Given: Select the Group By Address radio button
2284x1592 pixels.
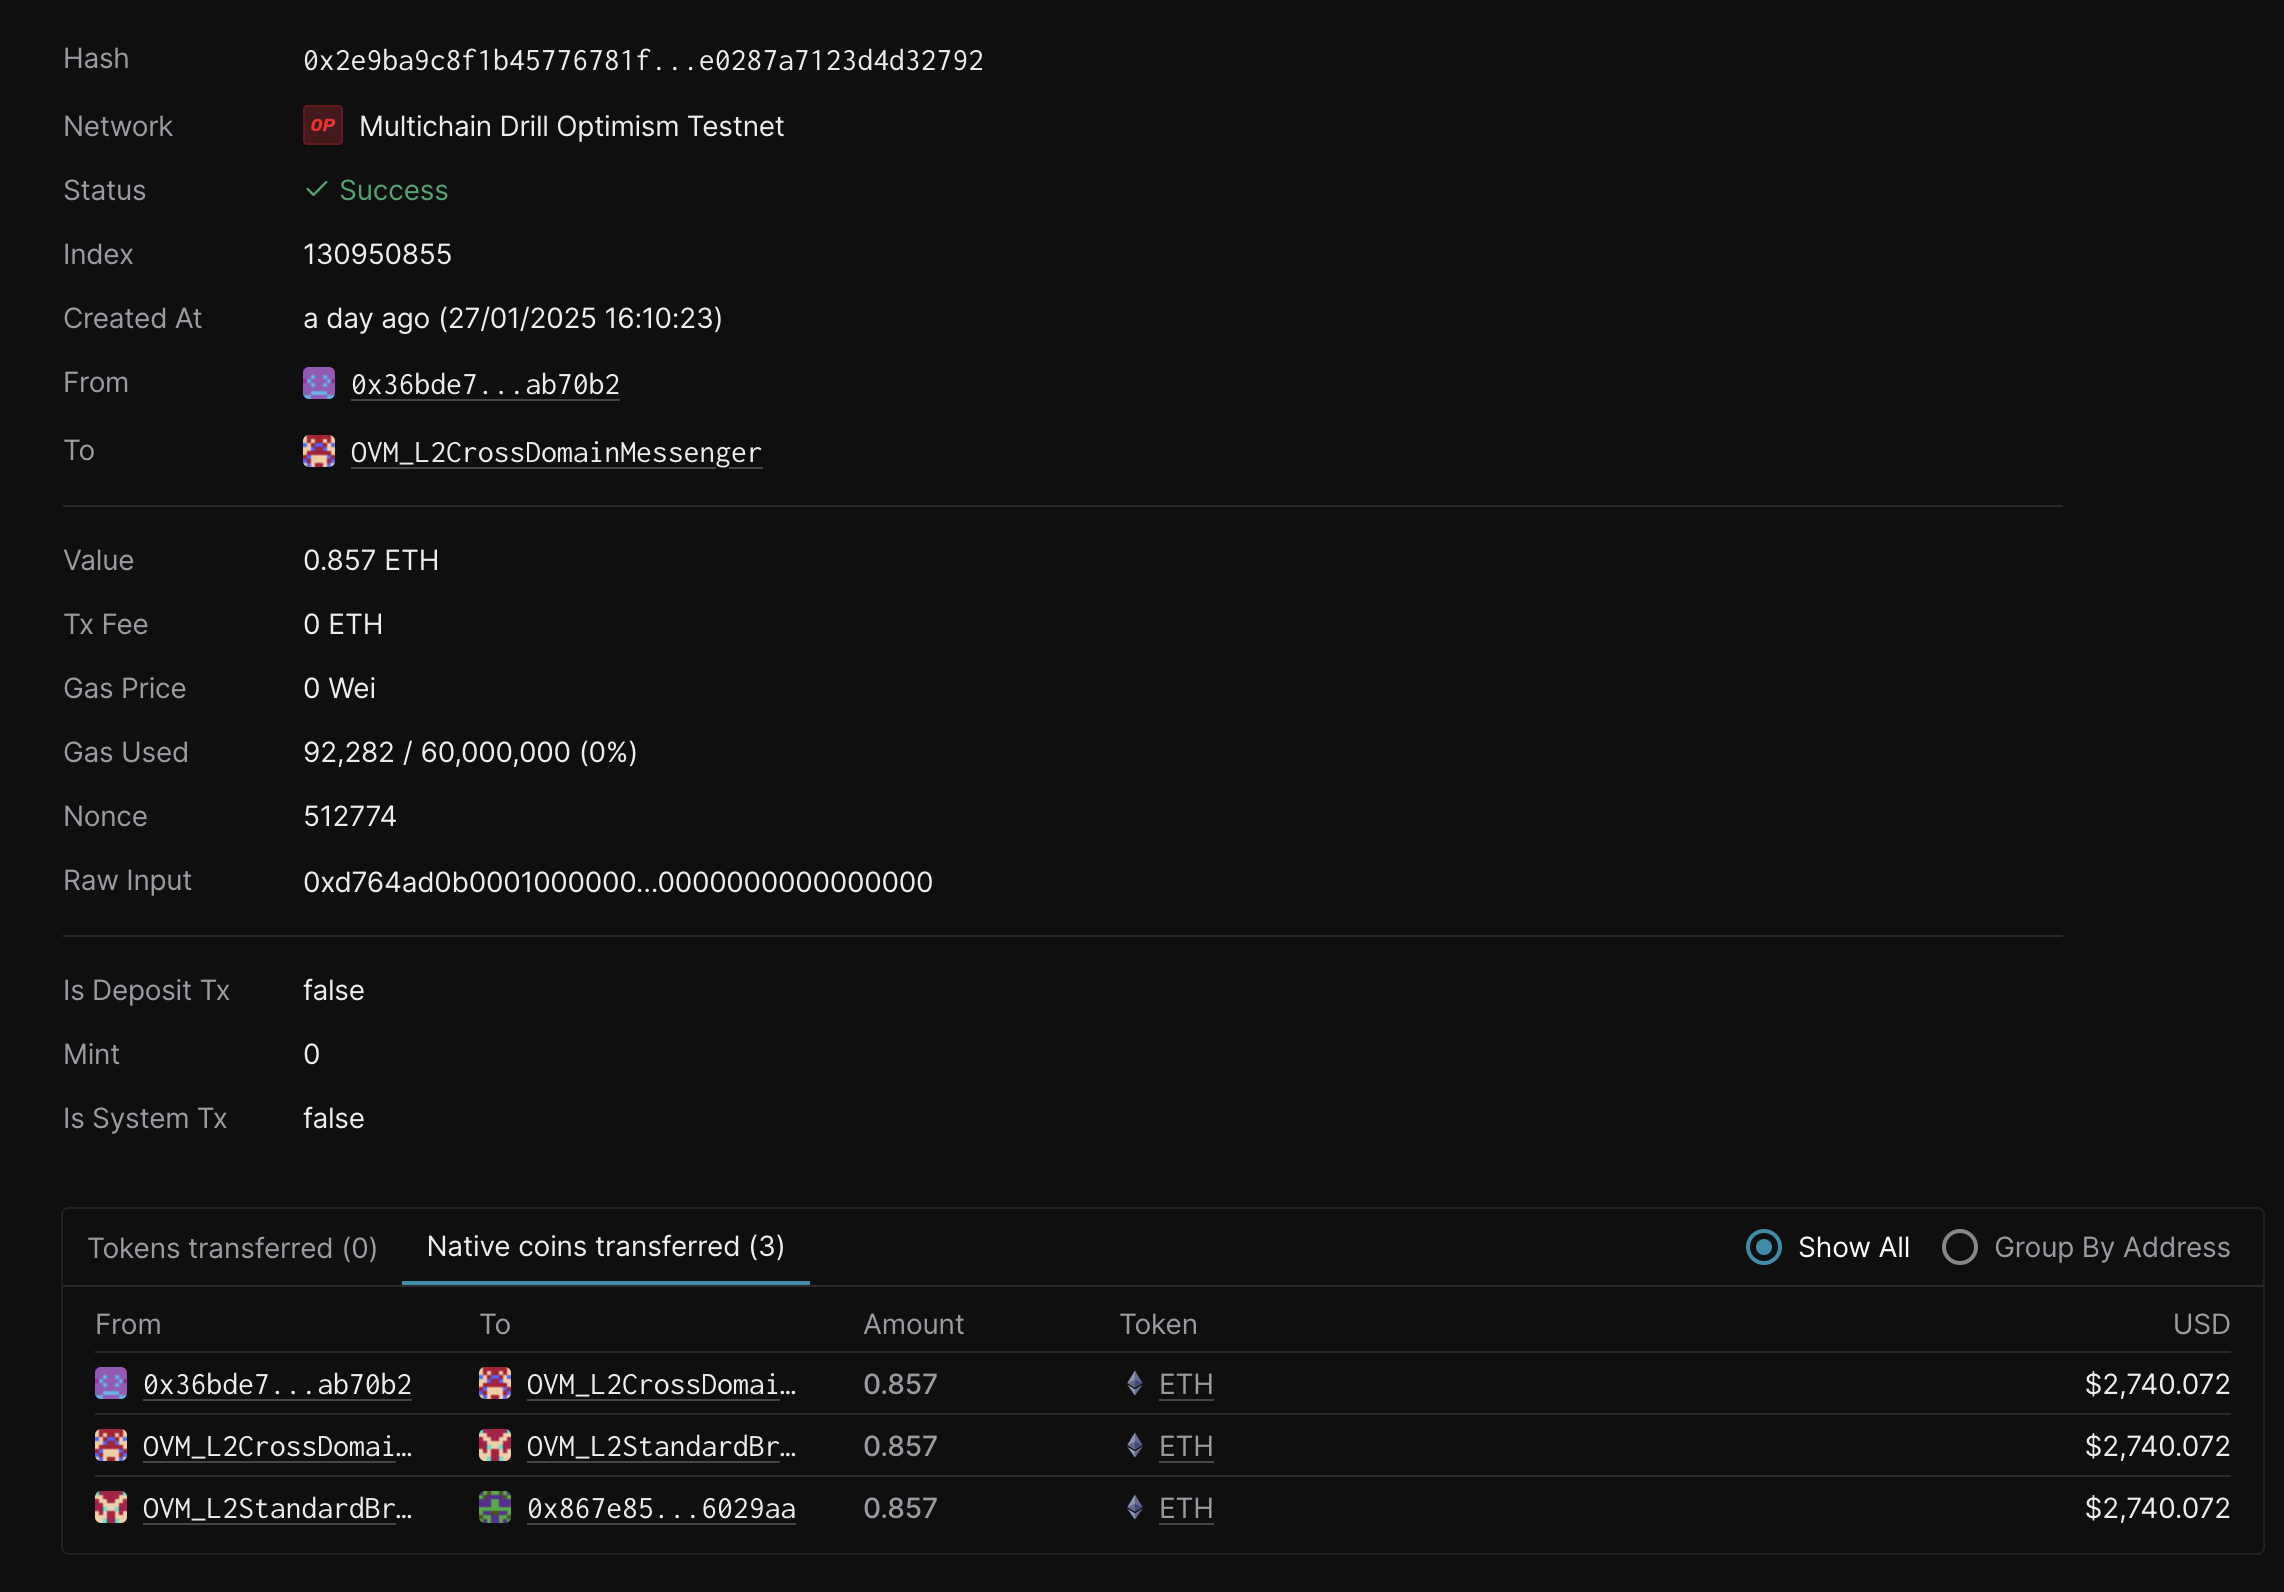Looking at the screenshot, I should (1960, 1247).
